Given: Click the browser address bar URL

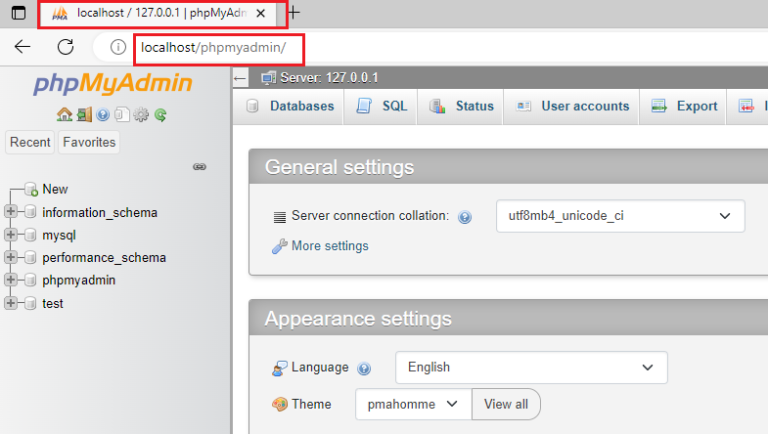Looking at the screenshot, I should 214,48.
